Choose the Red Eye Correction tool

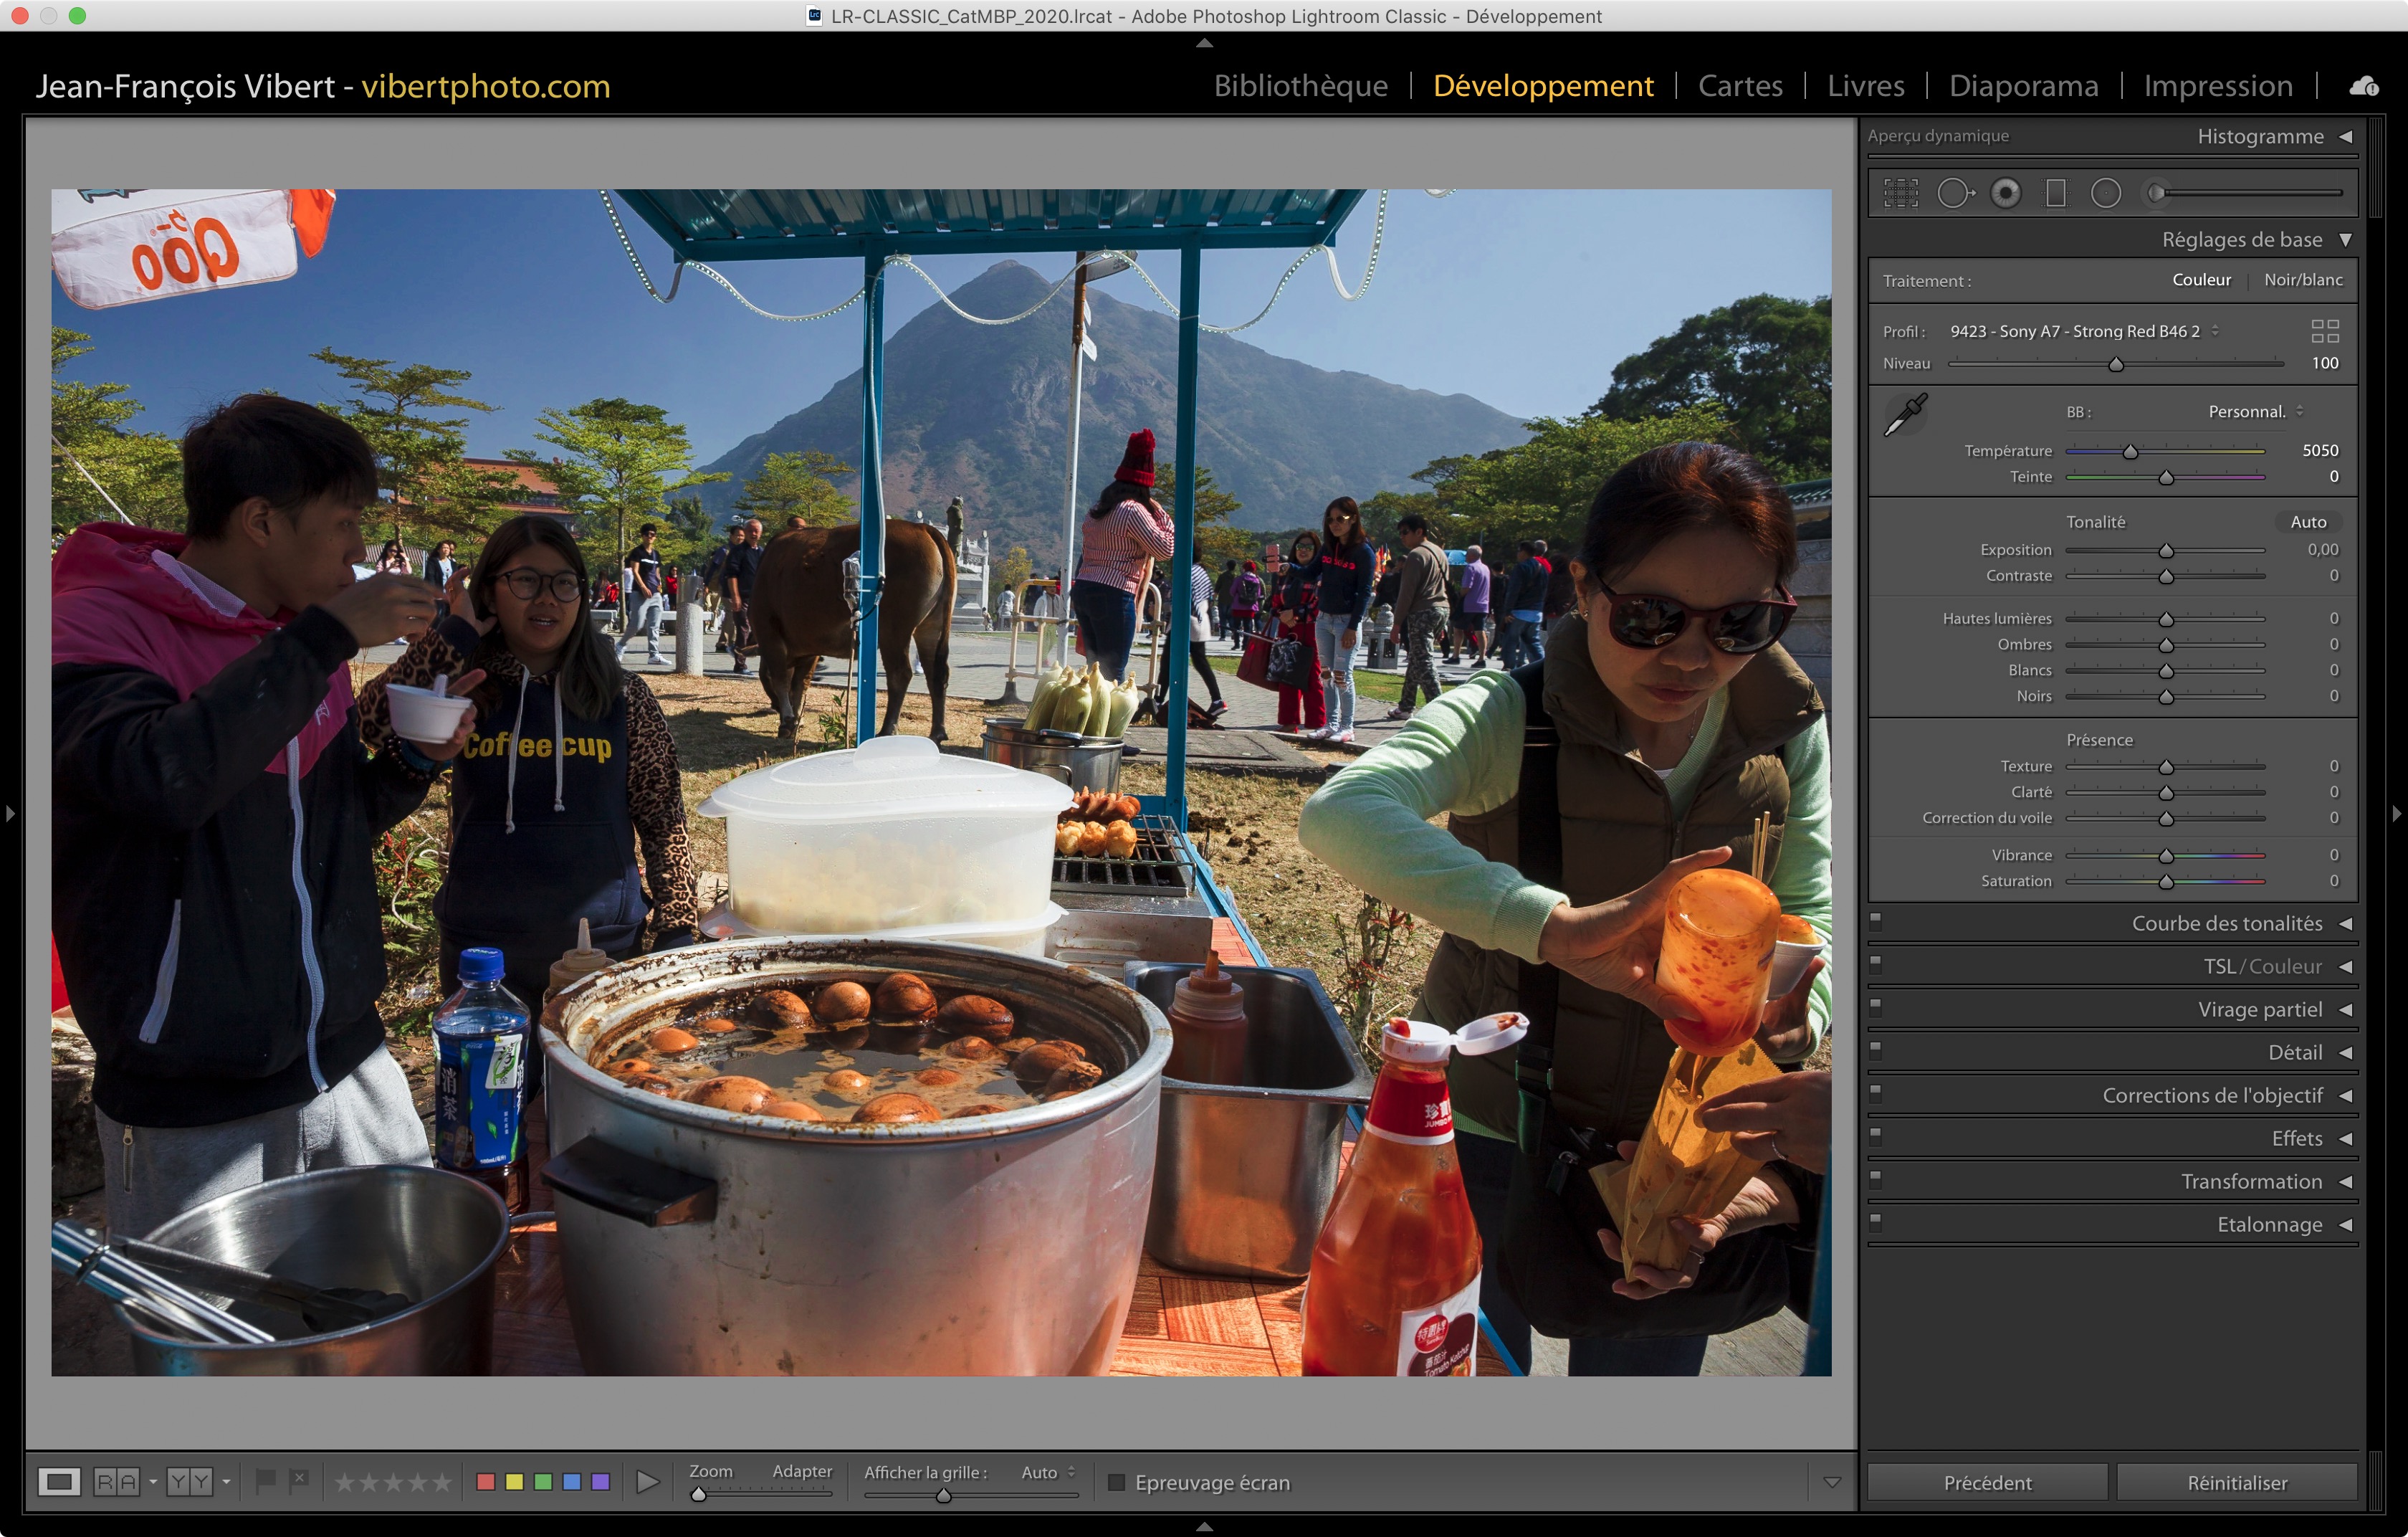coord(2005,193)
